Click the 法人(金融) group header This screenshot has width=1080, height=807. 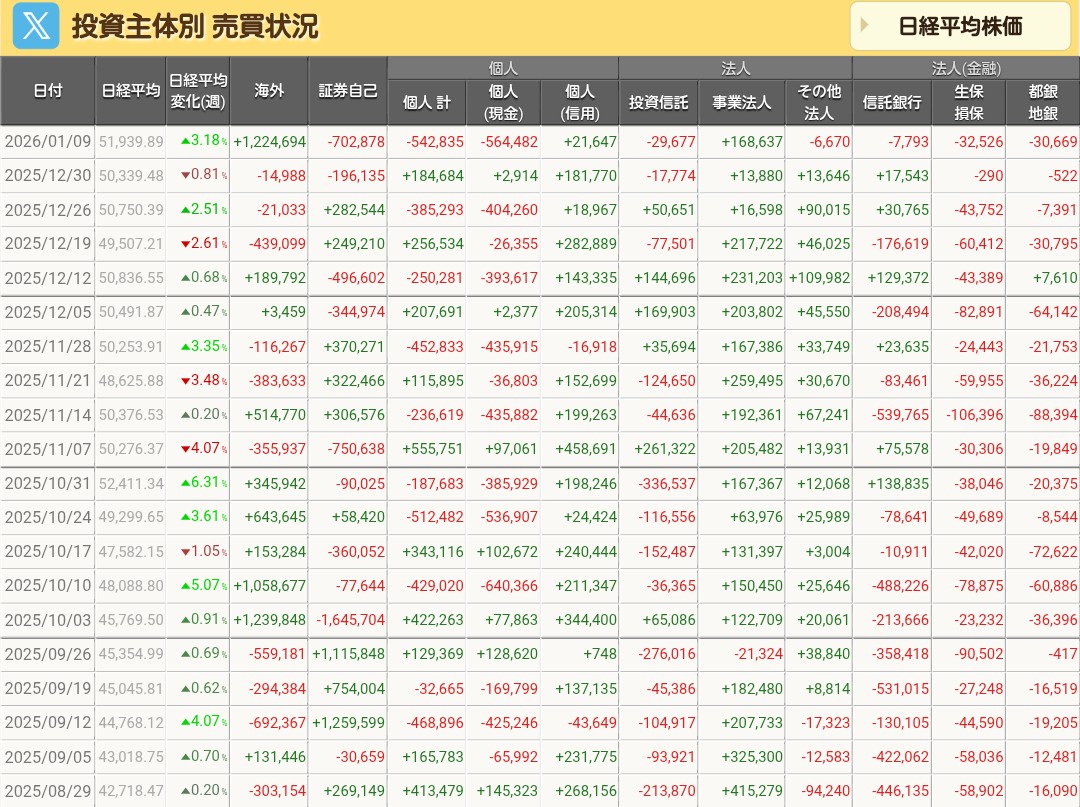[x=966, y=68]
